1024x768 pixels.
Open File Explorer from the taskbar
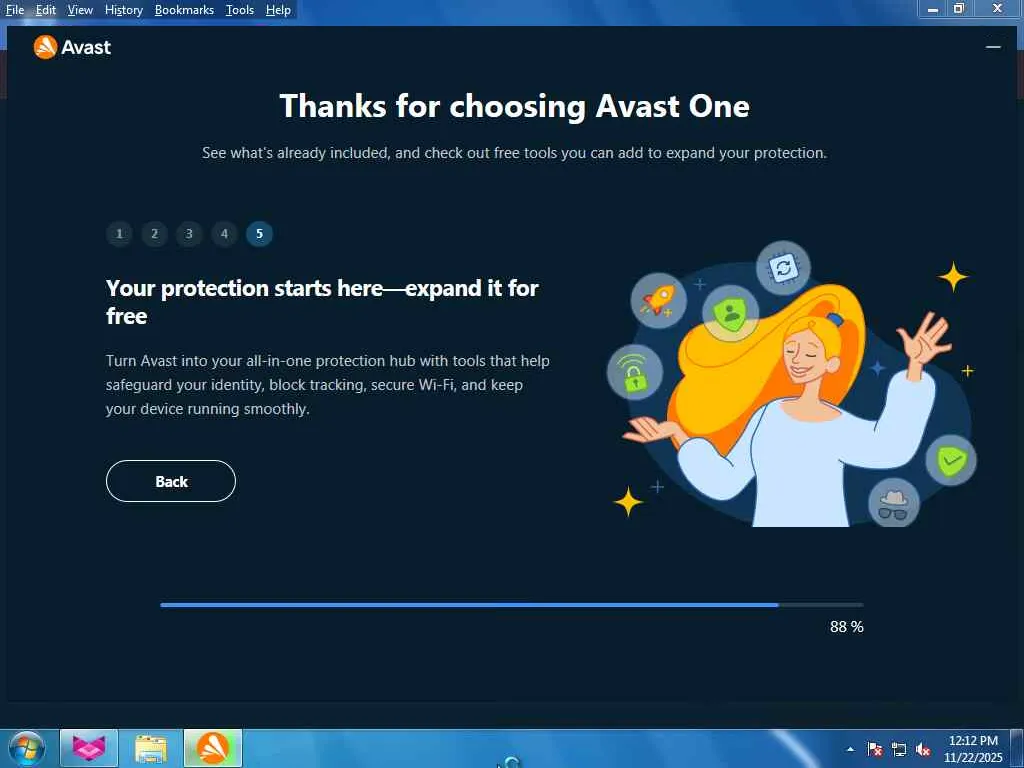point(151,748)
